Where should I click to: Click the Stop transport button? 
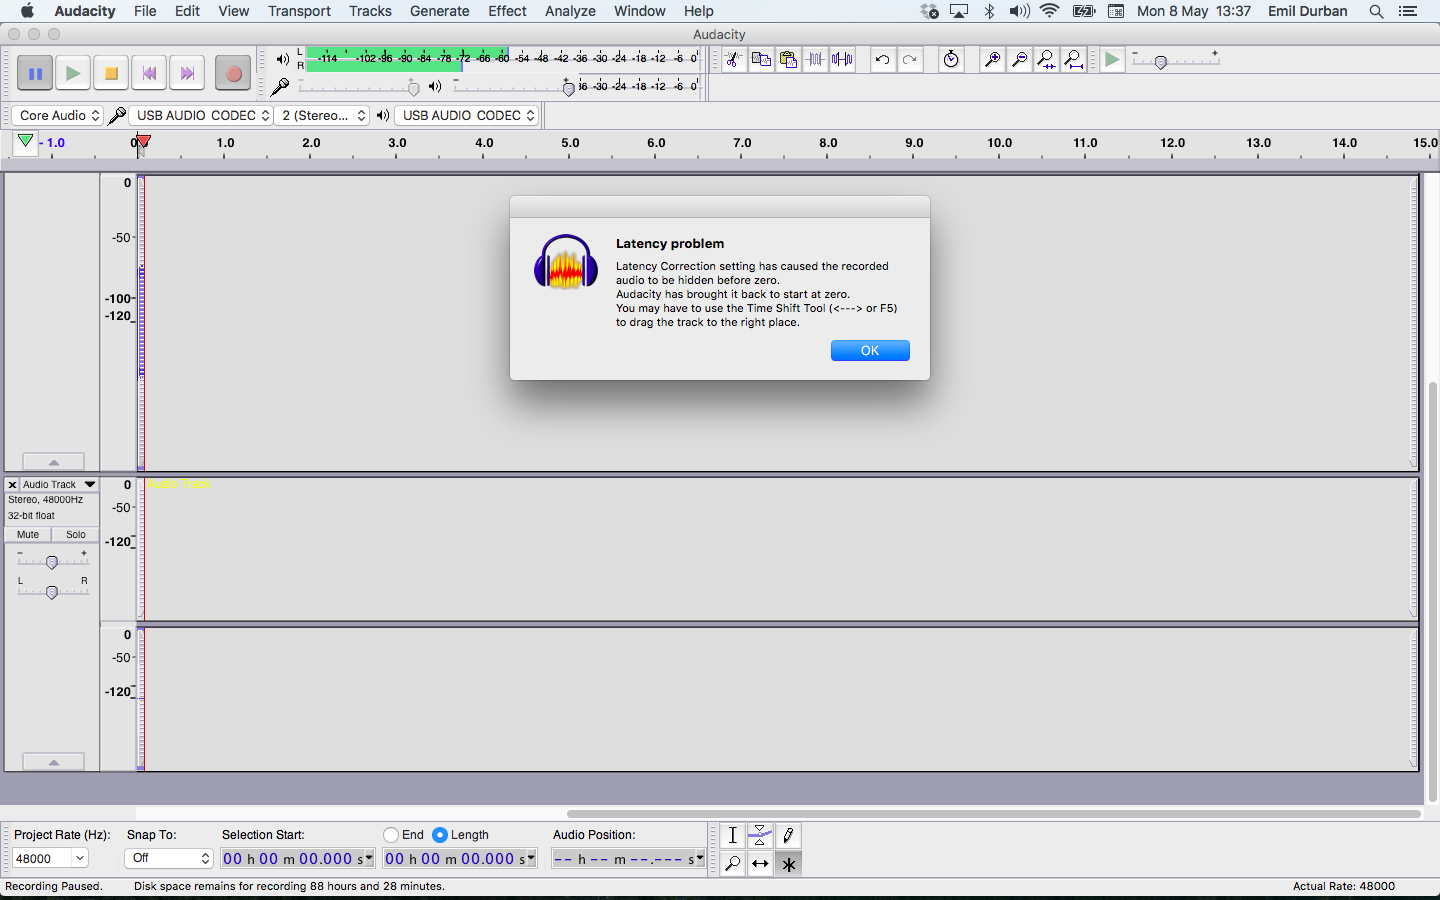pos(111,73)
